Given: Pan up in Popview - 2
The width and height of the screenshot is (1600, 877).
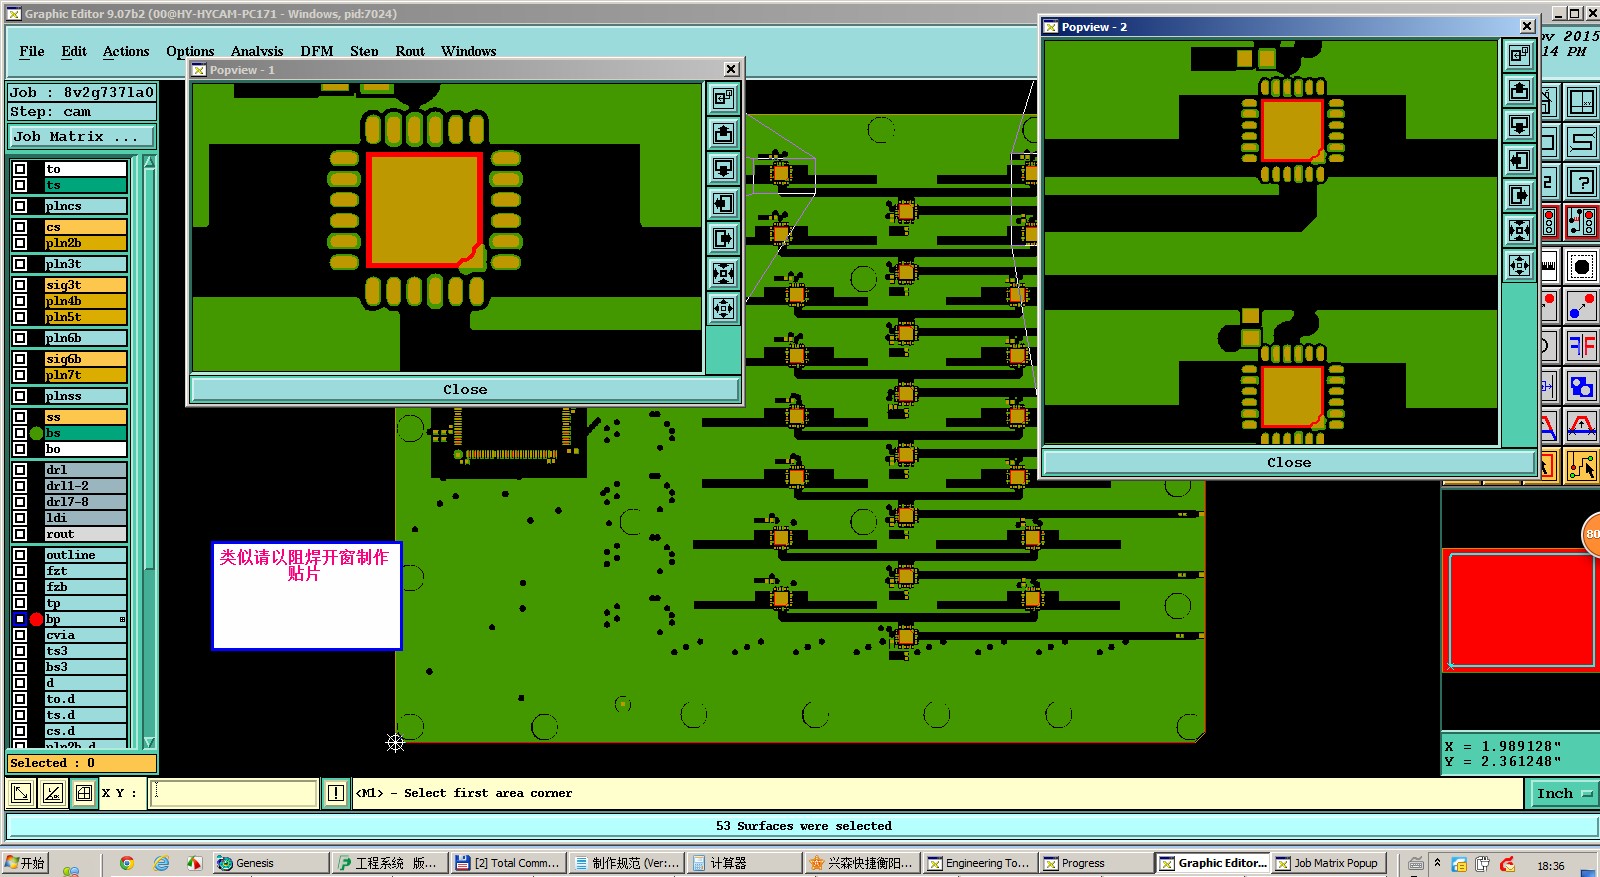Looking at the screenshot, I should pos(1519,91).
